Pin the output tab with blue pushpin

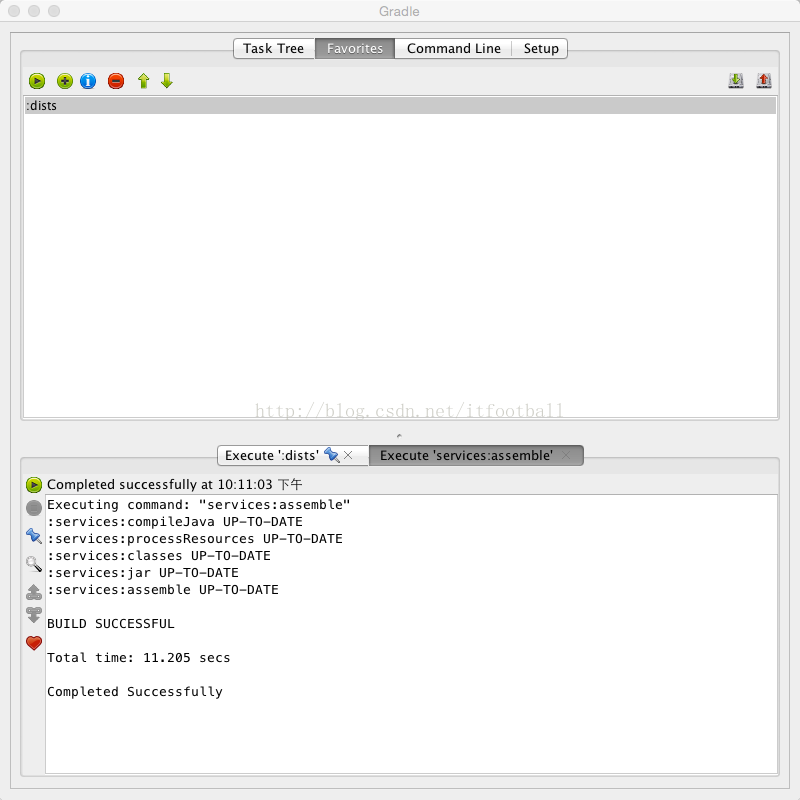click(x=34, y=536)
